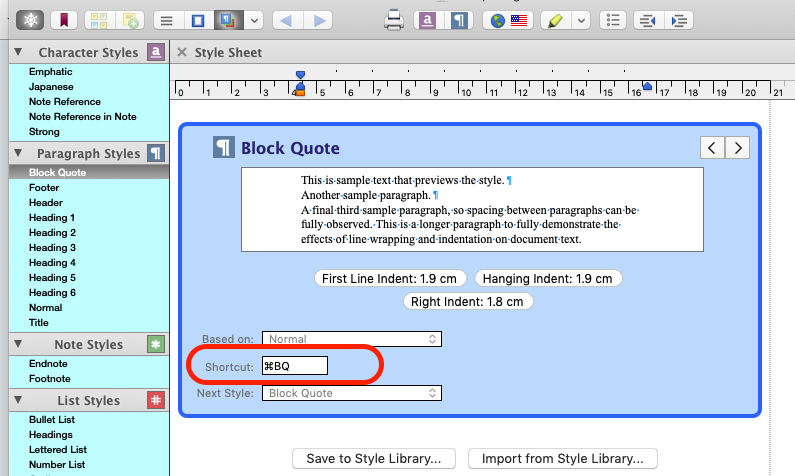Click the bullet list toolbar icon
Screen dimensions: 795x476
point(613,20)
